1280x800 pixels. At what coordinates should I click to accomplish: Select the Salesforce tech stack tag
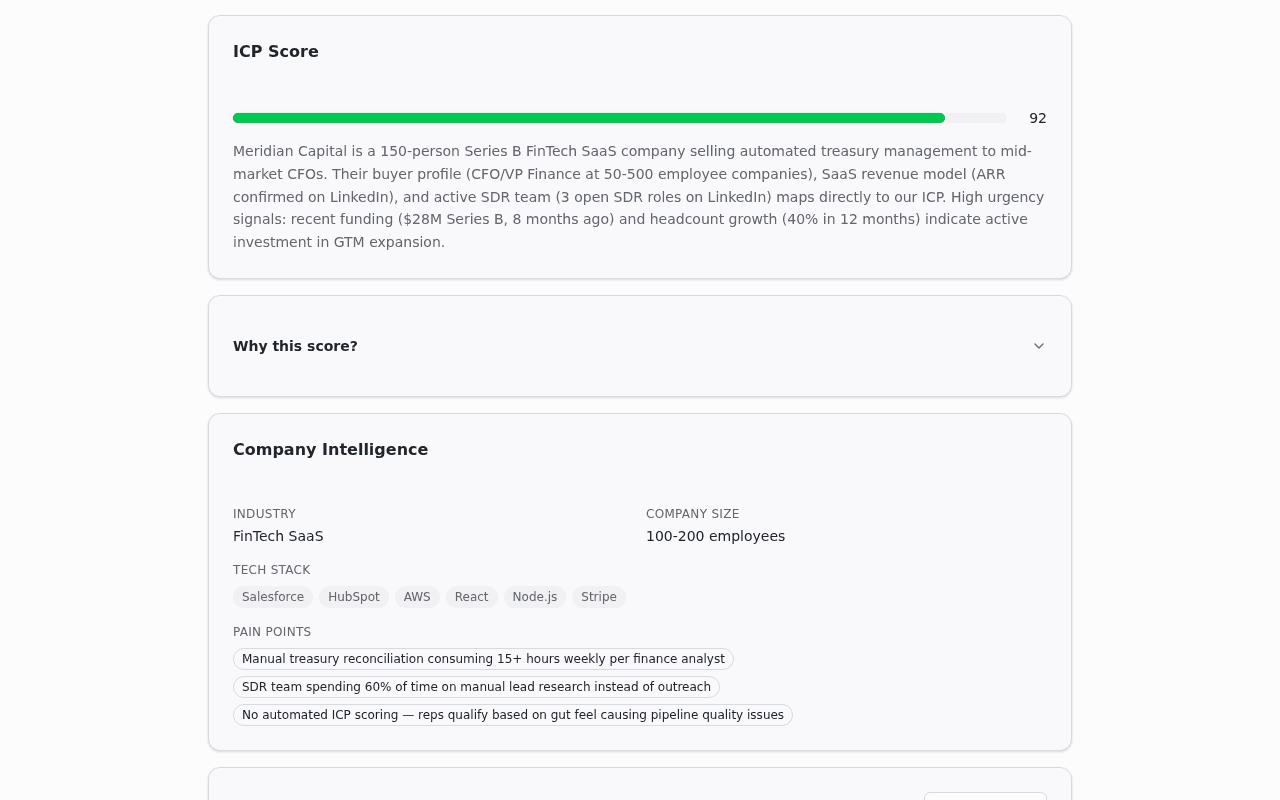tap(272, 596)
